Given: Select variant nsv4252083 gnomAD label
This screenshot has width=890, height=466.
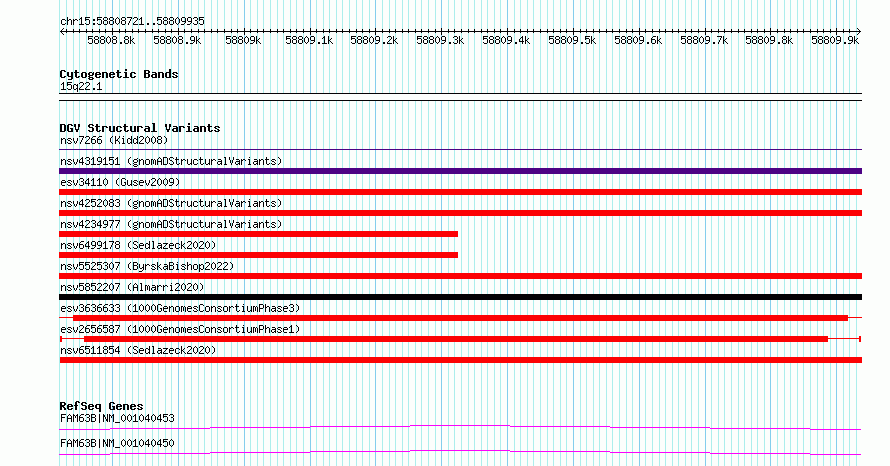Looking at the screenshot, I should coord(171,203).
